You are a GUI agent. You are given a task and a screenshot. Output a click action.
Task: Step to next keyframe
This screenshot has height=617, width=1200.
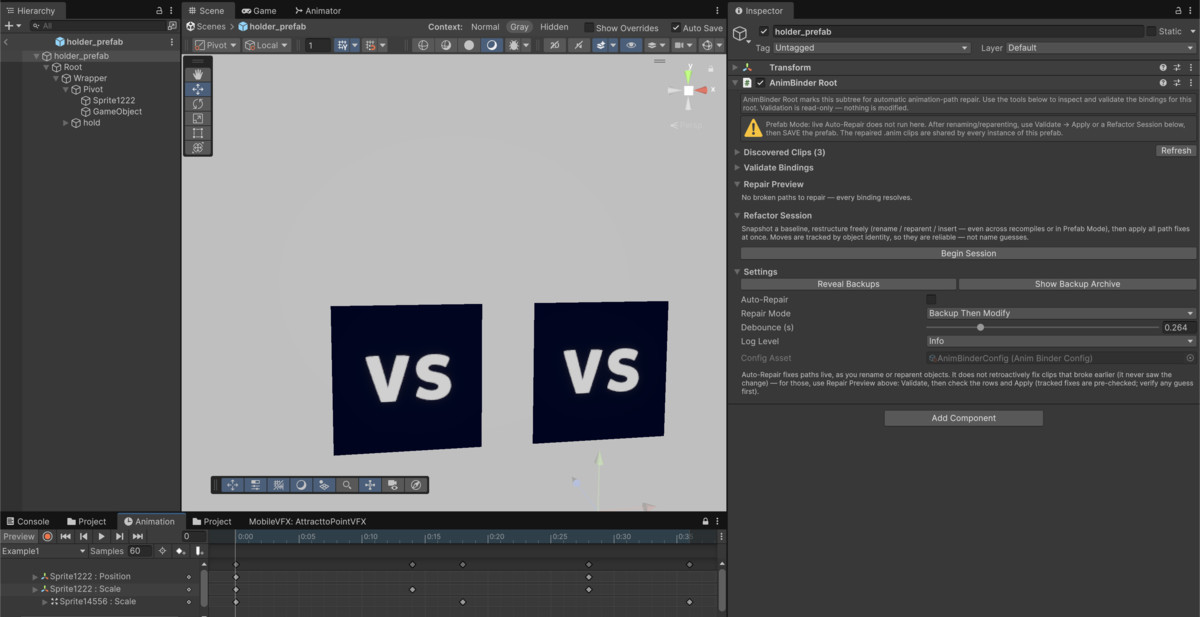tap(119, 537)
